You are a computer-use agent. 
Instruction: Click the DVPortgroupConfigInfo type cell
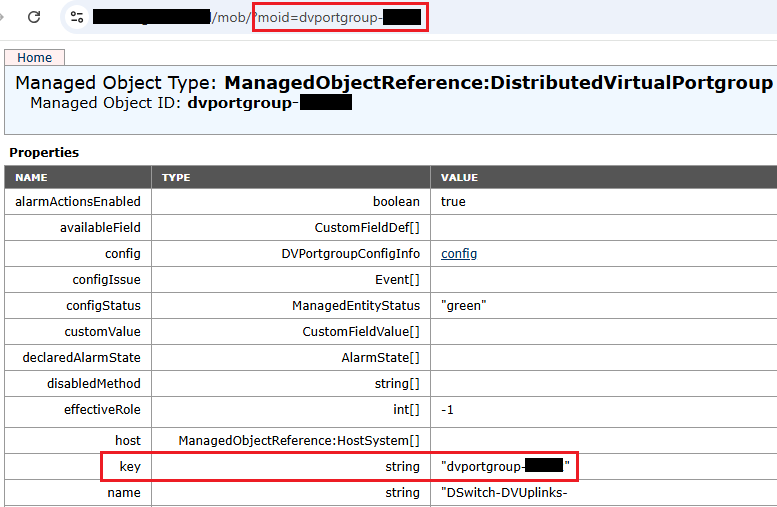pyautogui.click(x=350, y=254)
